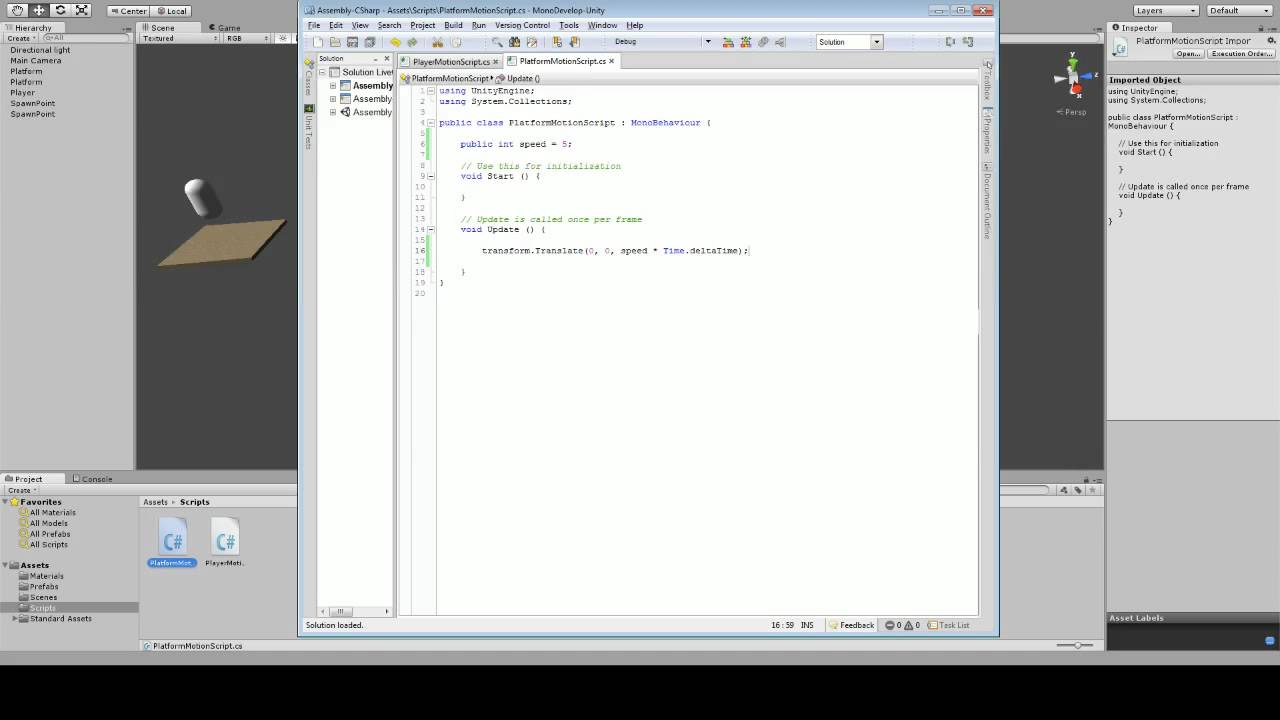Viewport: 1280px width, 720px height.
Task: Click Redo arrow in MonoDevelop toolbar
Action: click(412, 42)
